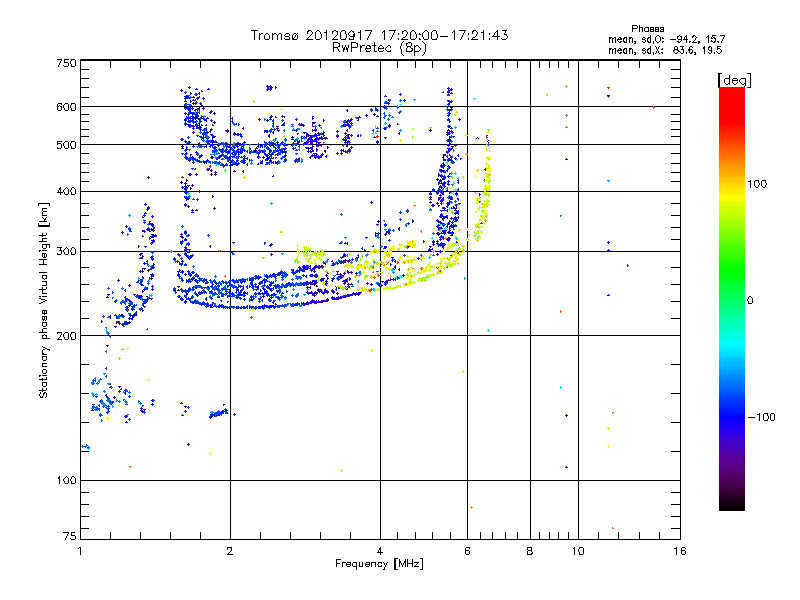Click the y-axis tick label '75'
The height and width of the screenshot is (600, 800).
(x=70, y=536)
